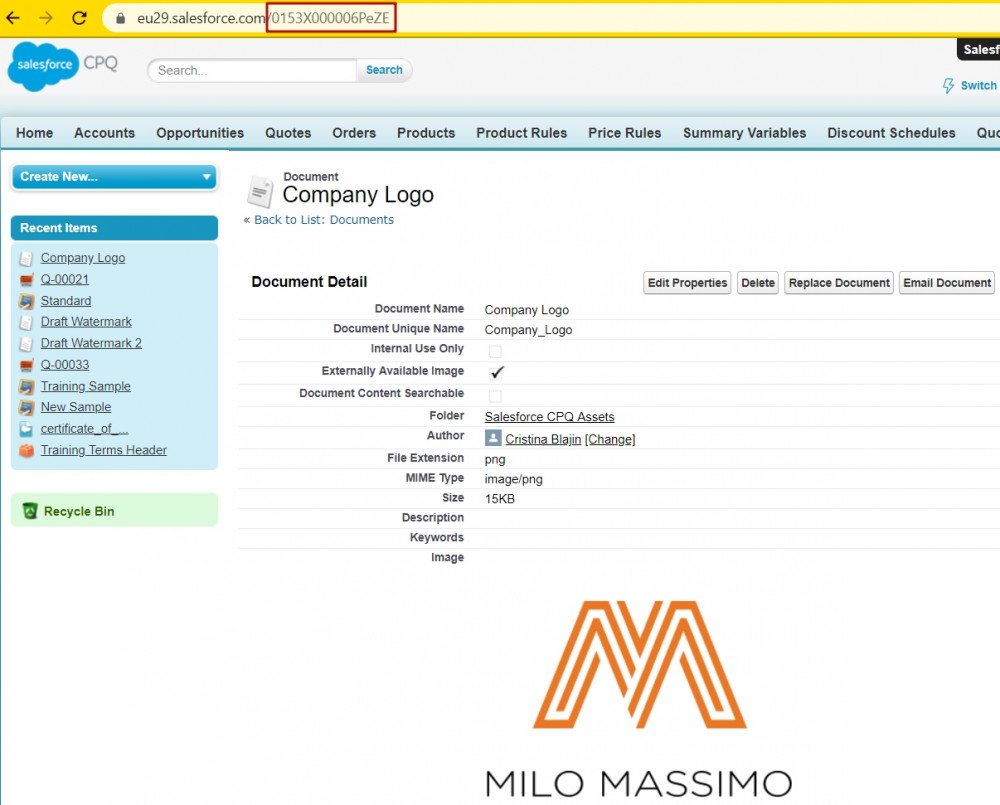
Task: Click the Edit Properties button
Action: 688,283
